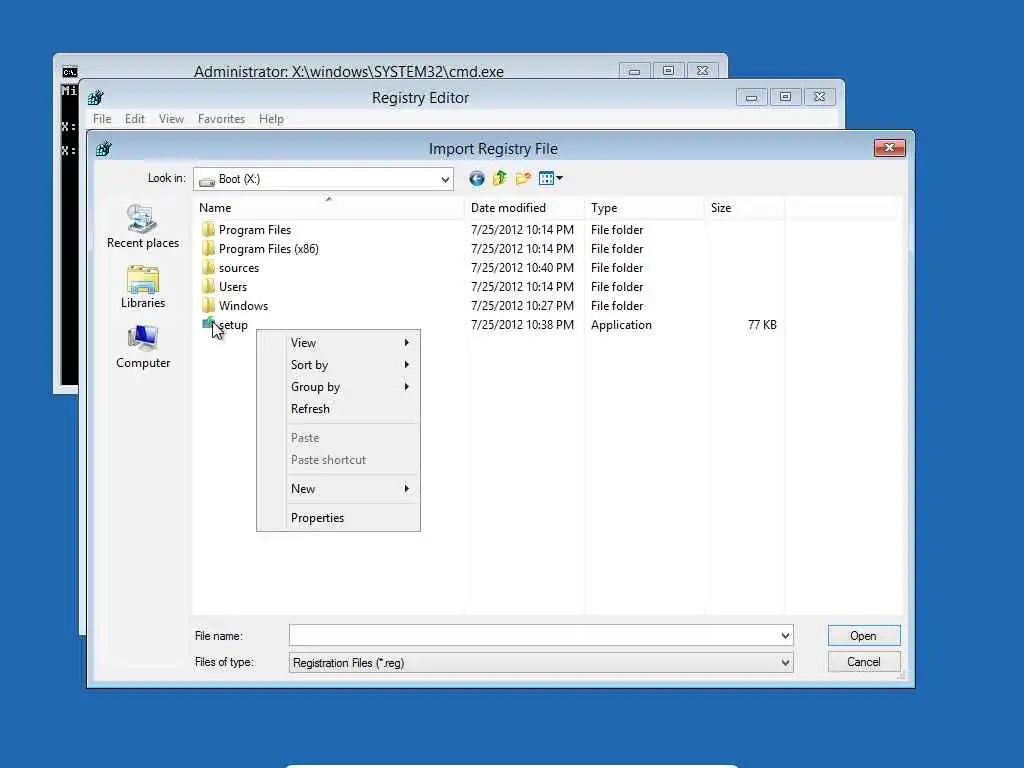Click the Windows folder icon
The height and width of the screenshot is (768, 1024).
(x=208, y=305)
